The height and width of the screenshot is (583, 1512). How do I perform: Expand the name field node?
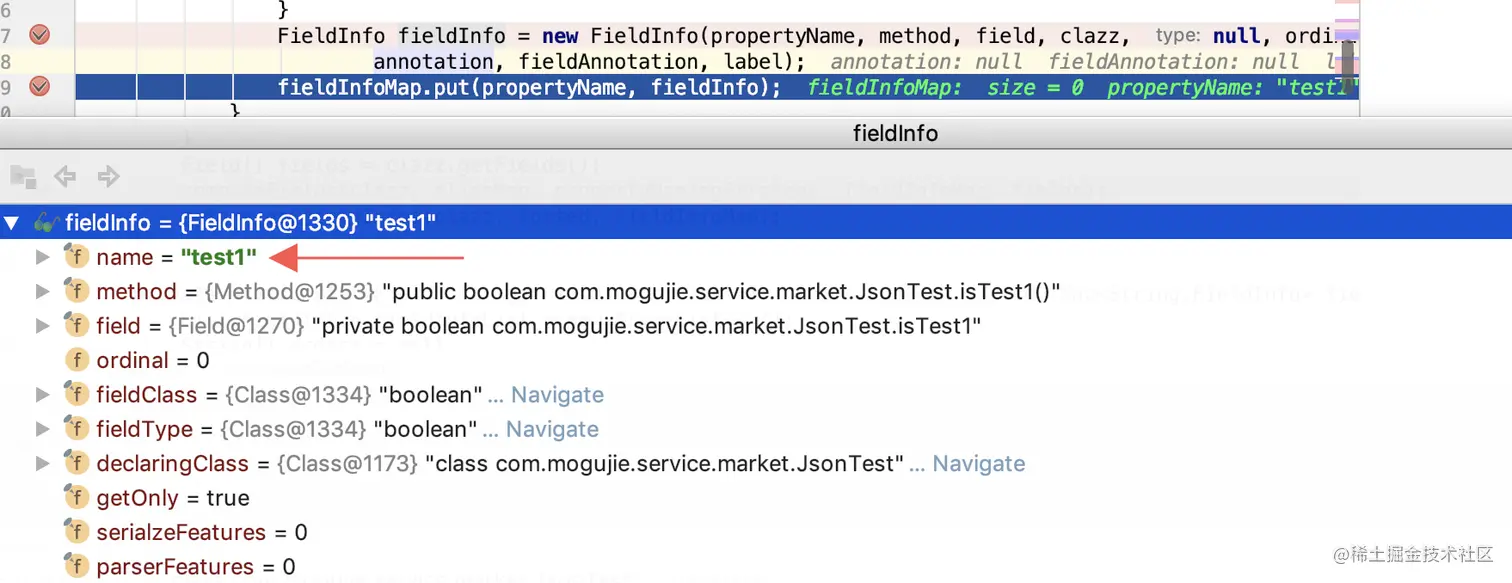pyautogui.click(x=42, y=257)
